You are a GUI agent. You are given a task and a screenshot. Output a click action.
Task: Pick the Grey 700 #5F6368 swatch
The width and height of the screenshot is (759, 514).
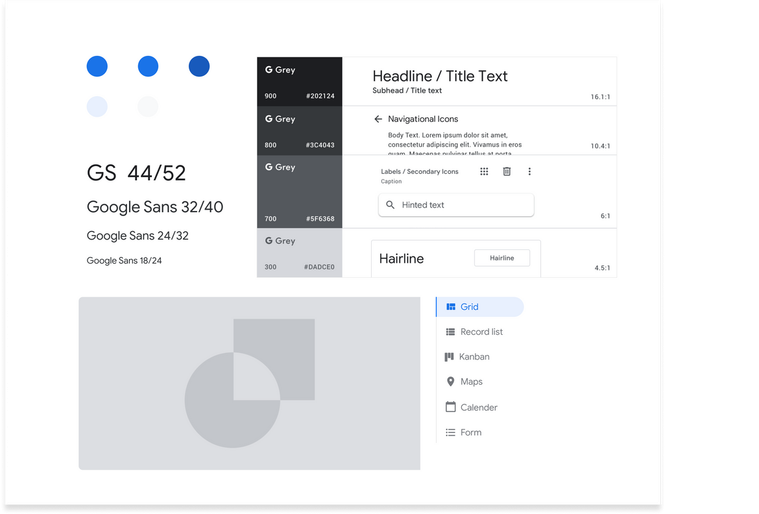(300, 192)
